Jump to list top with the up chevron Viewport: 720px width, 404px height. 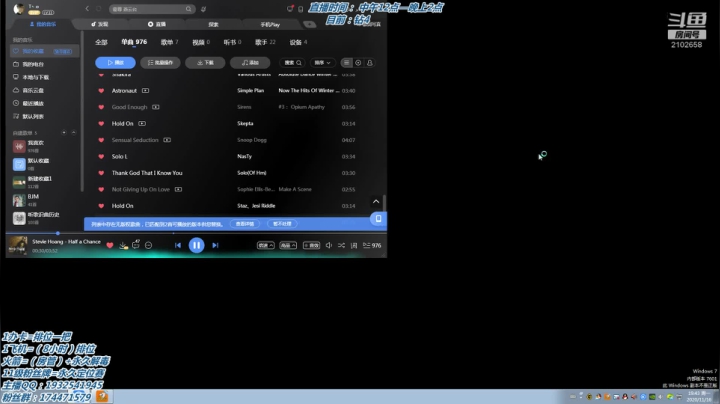pyautogui.click(x=376, y=202)
